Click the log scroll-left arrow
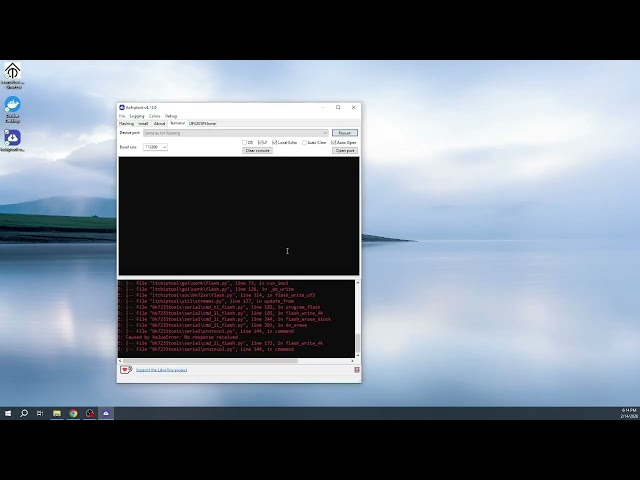Image resolution: width=640 pixels, height=480 pixels. pos(120,361)
